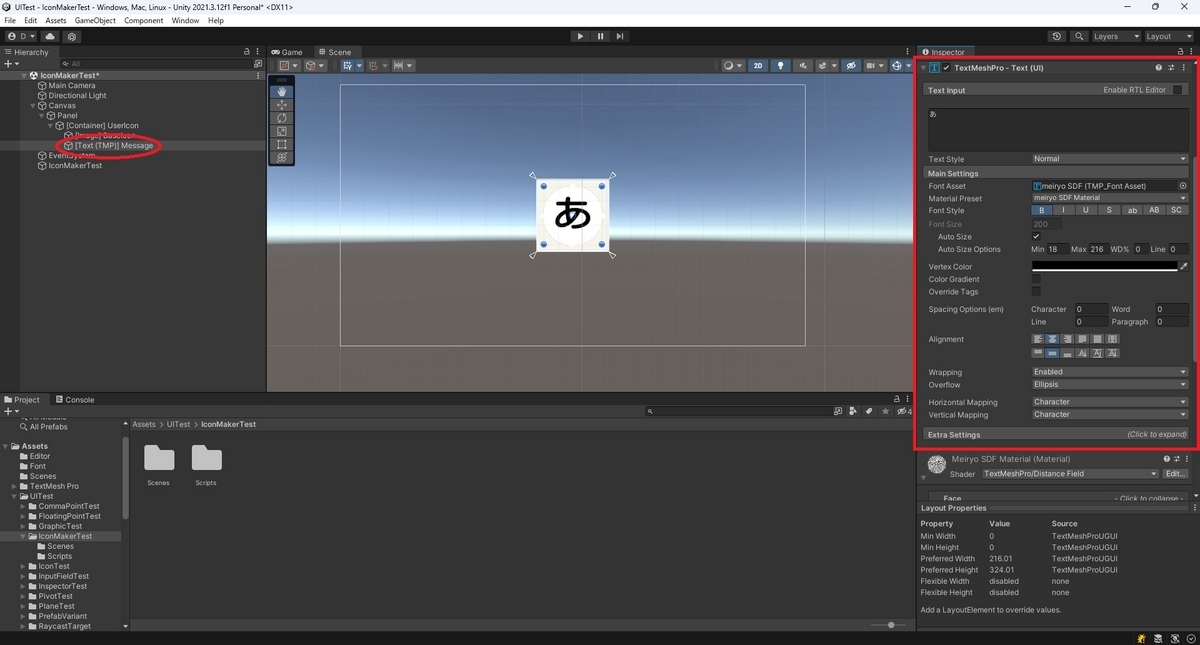Toggle Bold font style button
This screenshot has height=645, width=1200.
click(x=1042, y=211)
